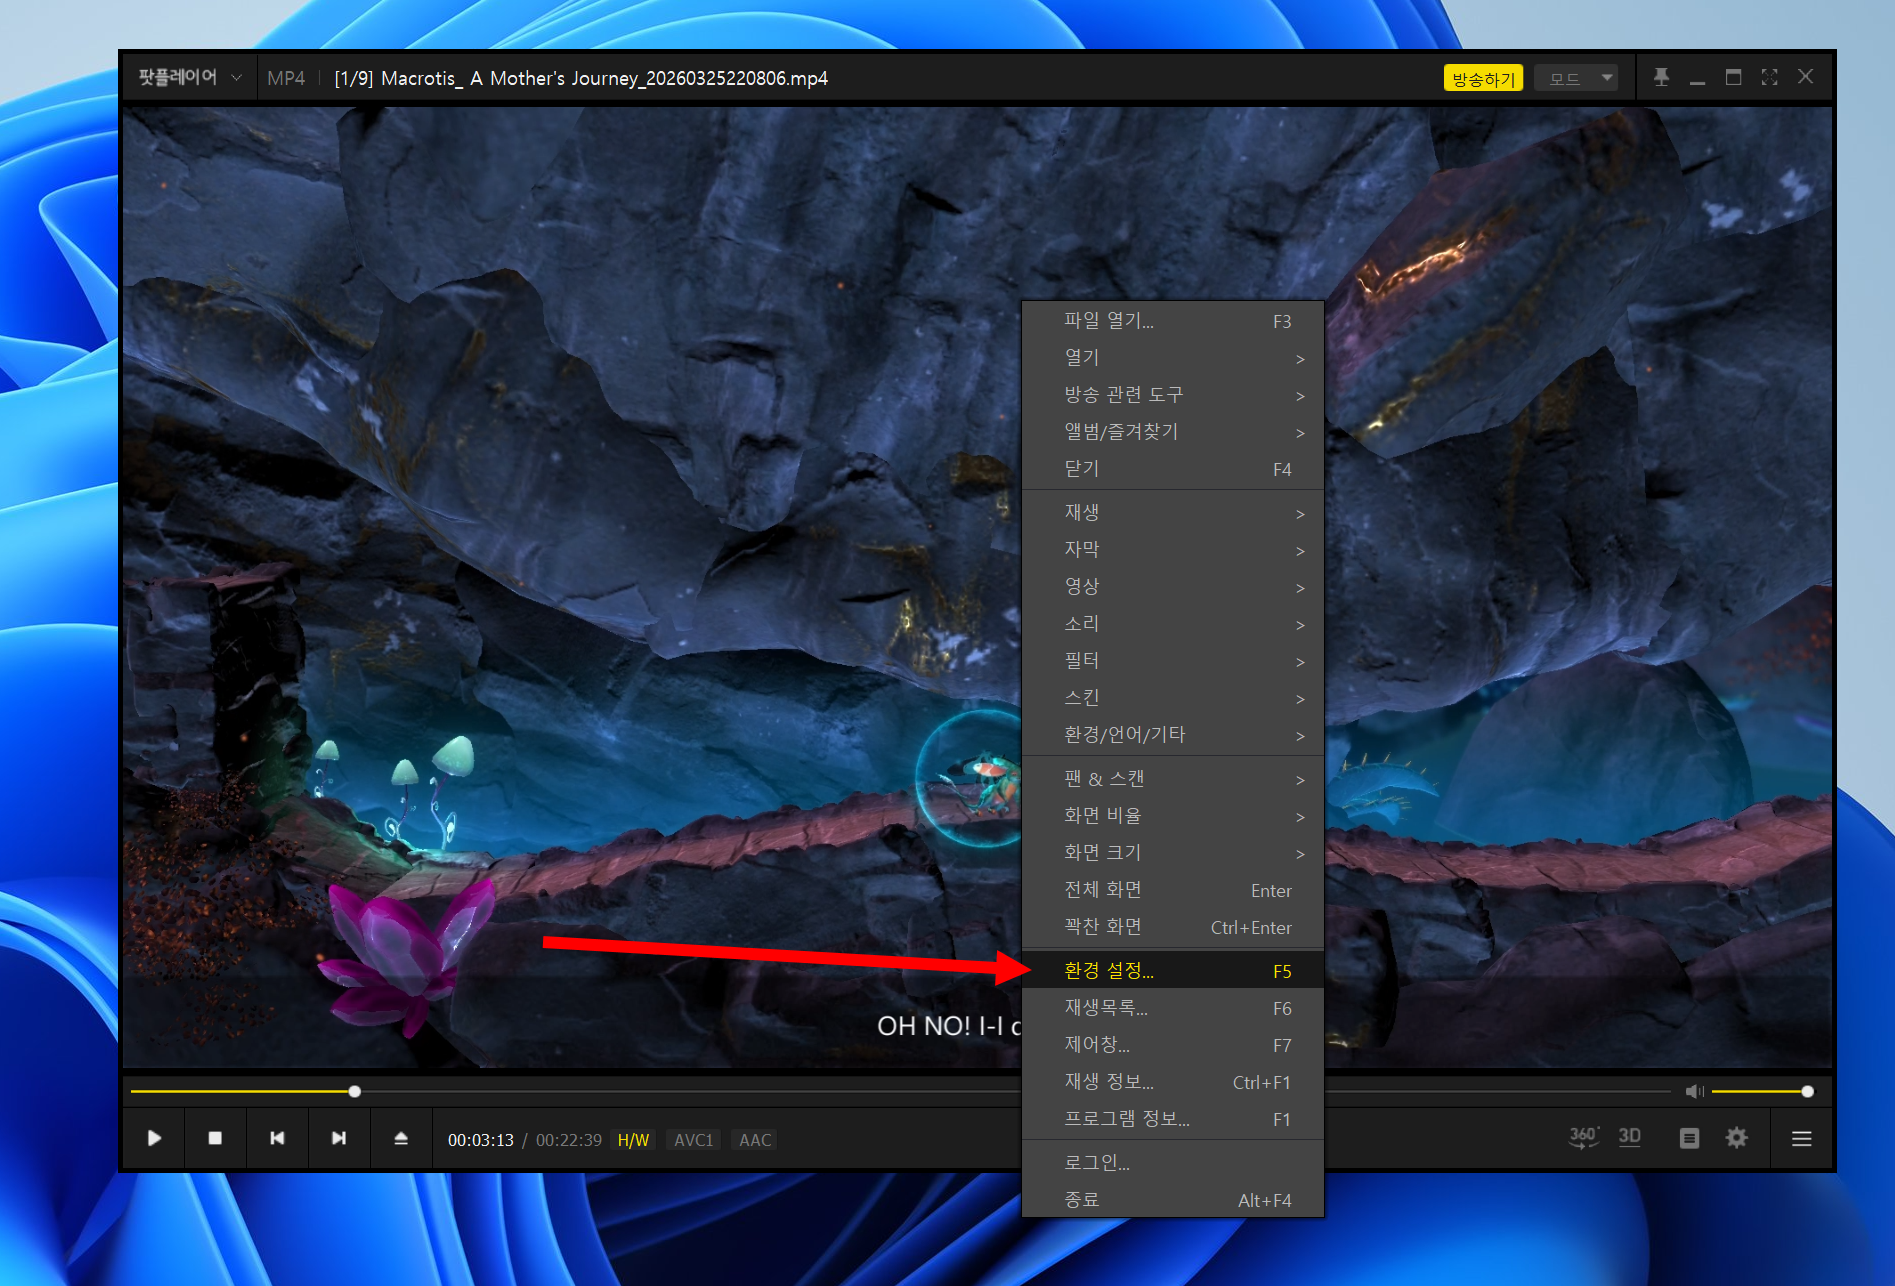Viewport: 1895px width, 1286px height.
Task: Open 환경 설정... preferences
Action: (x=1173, y=971)
